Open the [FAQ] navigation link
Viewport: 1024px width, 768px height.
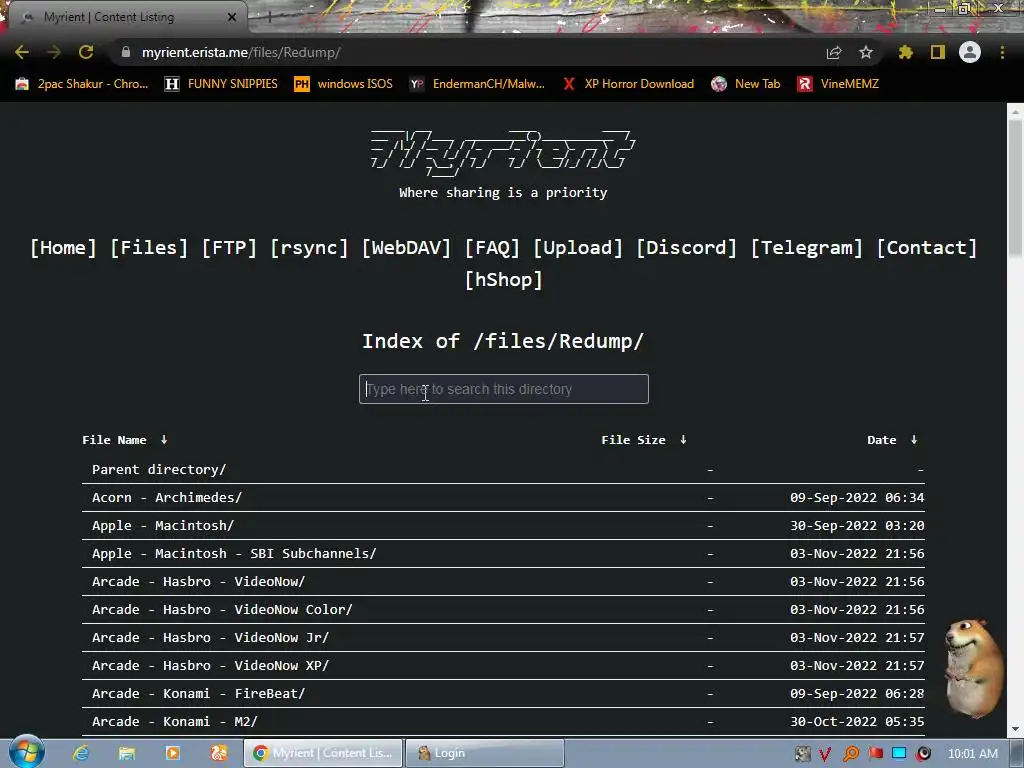pos(492,248)
